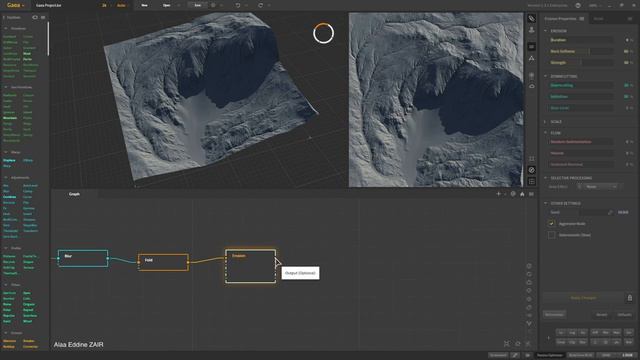Click the Apply Changes button

pyautogui.click(x=583, y=298)
